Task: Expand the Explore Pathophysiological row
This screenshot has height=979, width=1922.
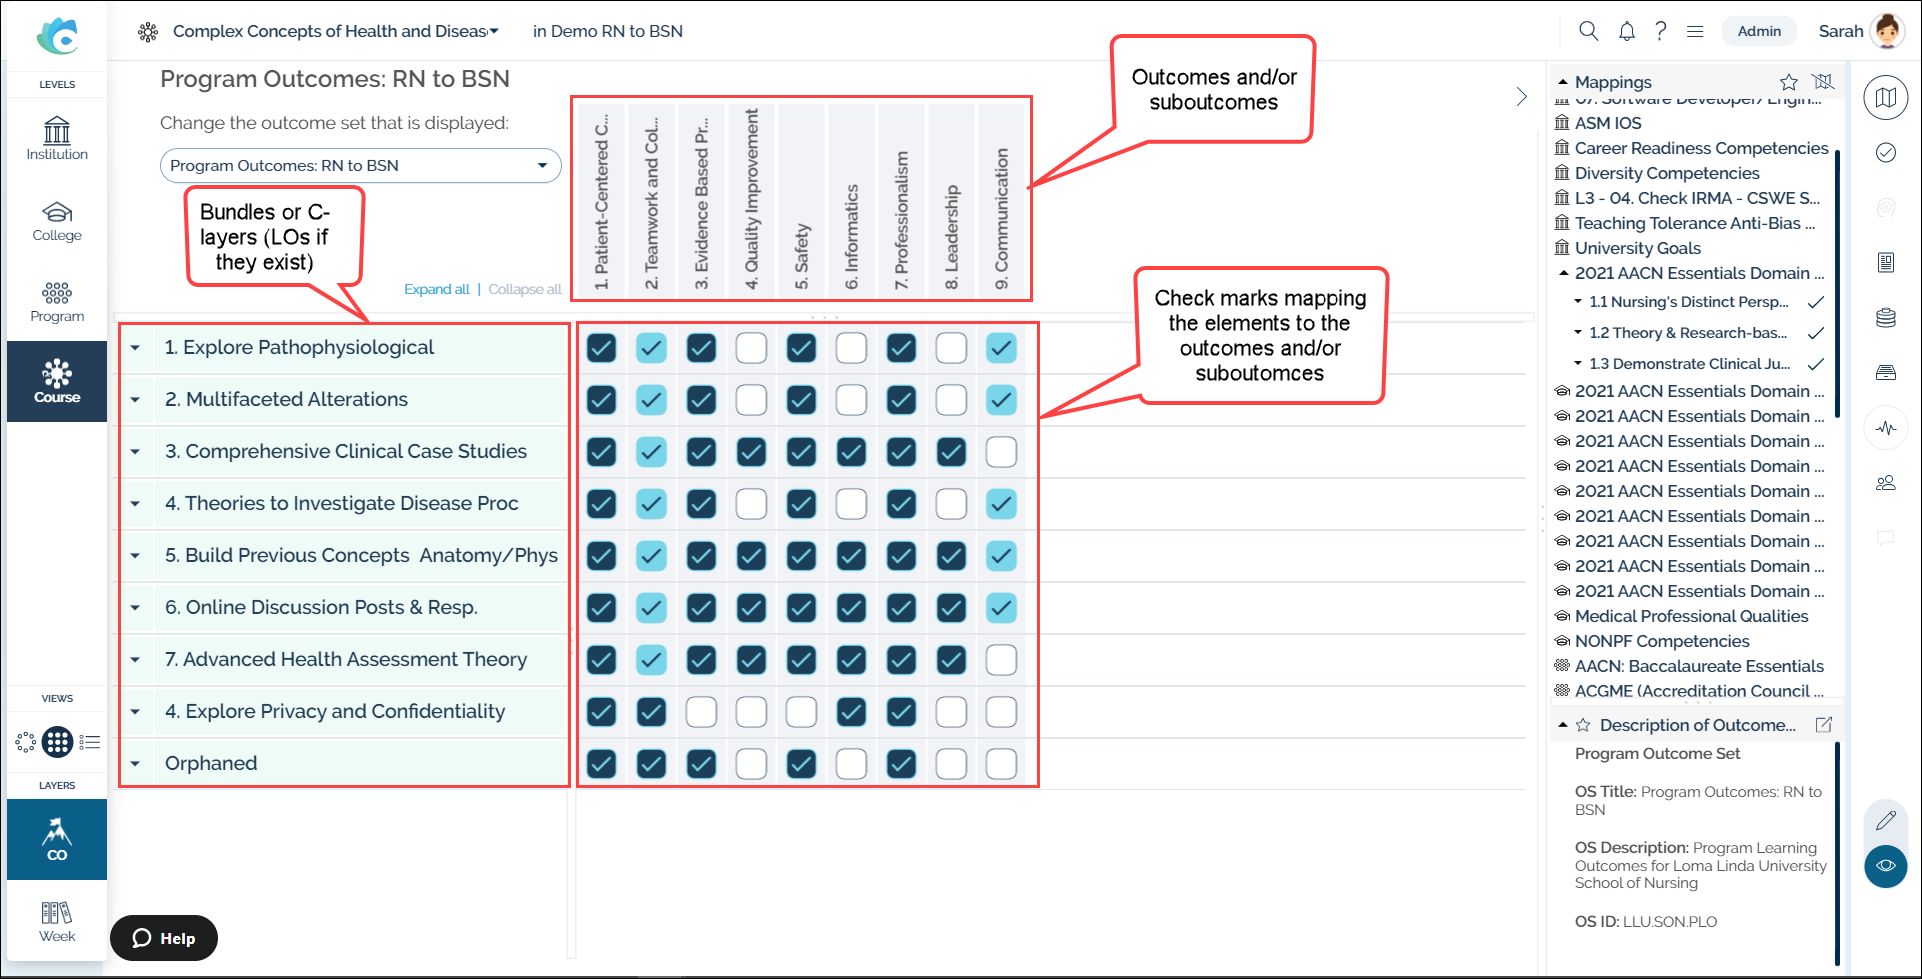Action: [135, 348]
